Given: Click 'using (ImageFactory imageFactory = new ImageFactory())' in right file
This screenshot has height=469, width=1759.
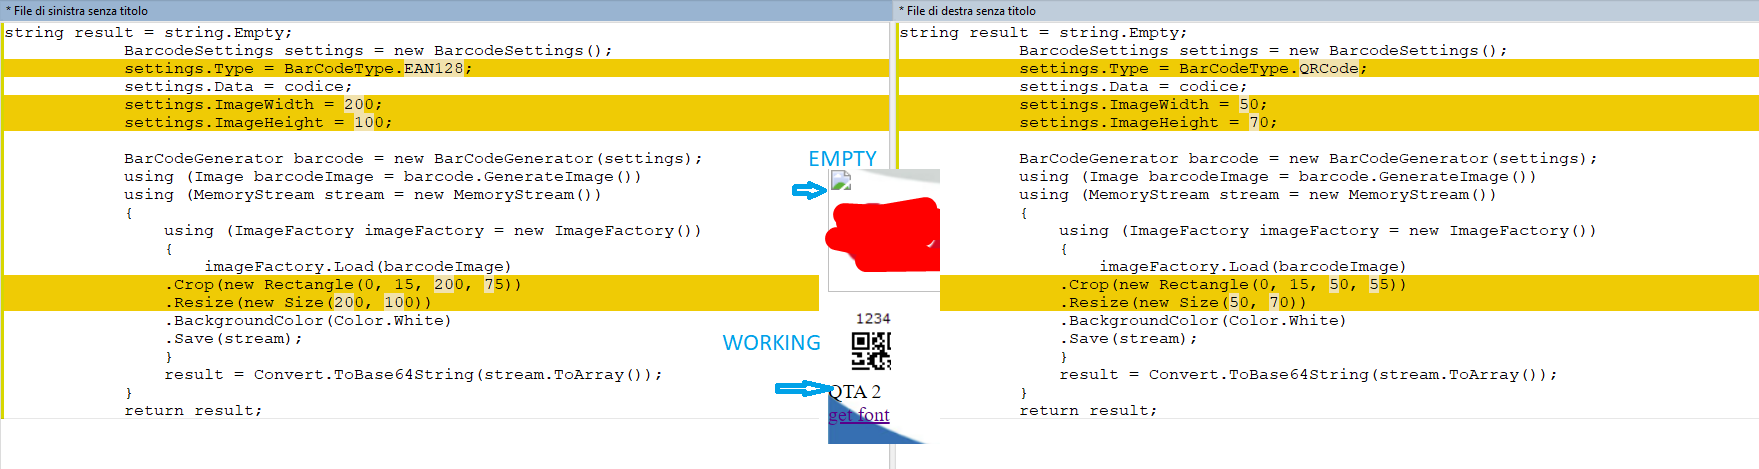Looking at the screenshot, I should (x=1328, y=230).
